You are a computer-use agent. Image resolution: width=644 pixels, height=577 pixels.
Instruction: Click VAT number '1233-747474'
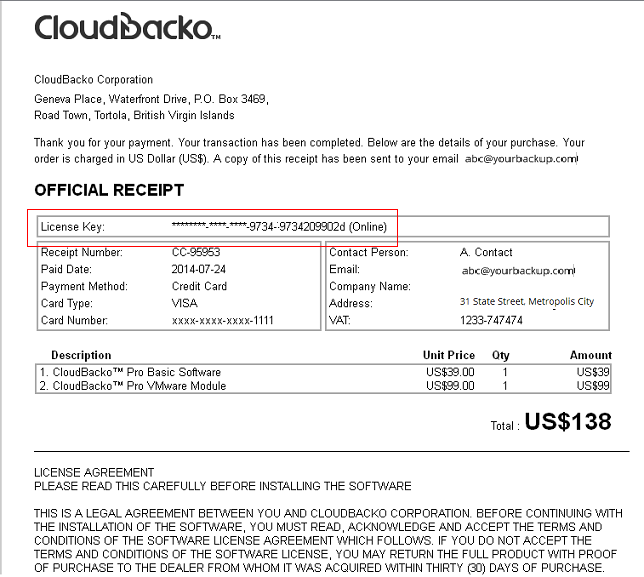point(491,320)
